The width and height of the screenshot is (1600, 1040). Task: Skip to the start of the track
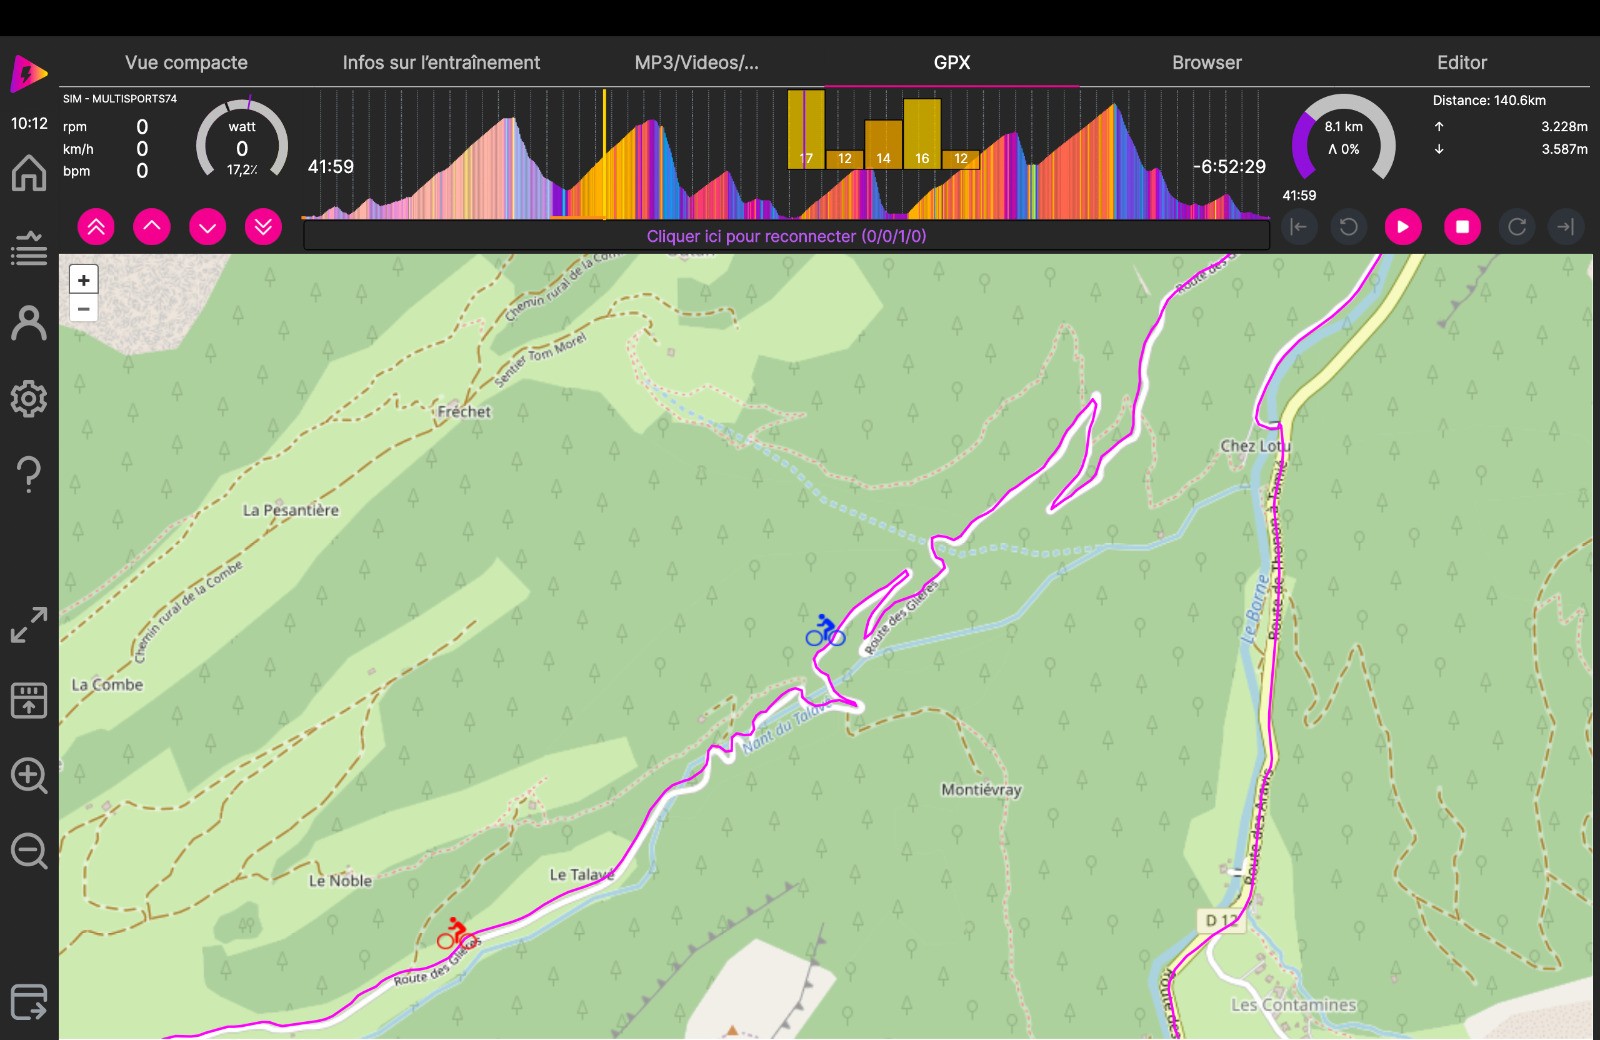(x=1298, y=227)
